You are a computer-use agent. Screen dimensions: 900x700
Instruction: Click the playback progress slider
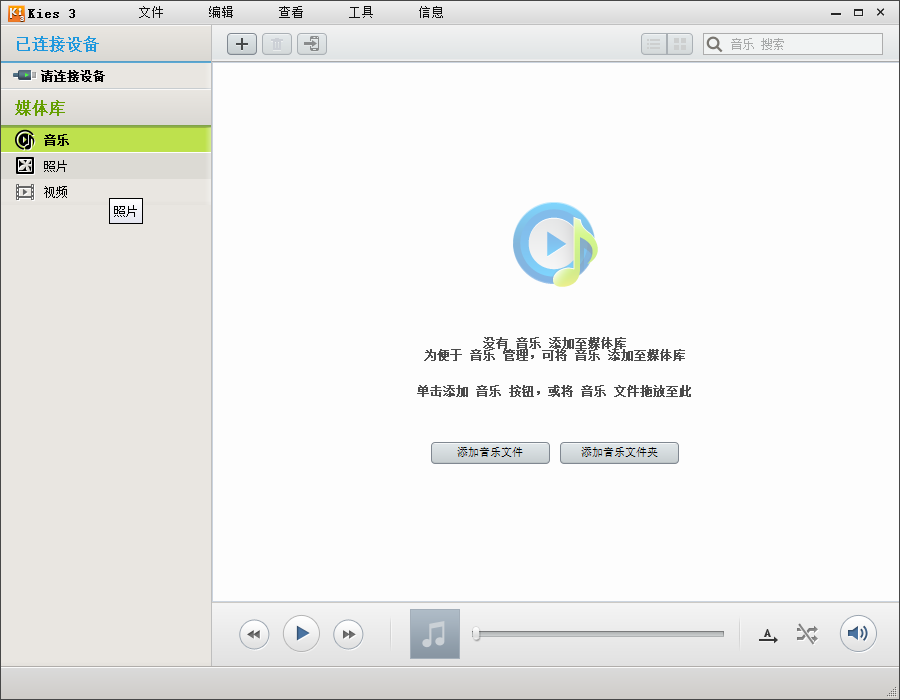click(598, 634)
